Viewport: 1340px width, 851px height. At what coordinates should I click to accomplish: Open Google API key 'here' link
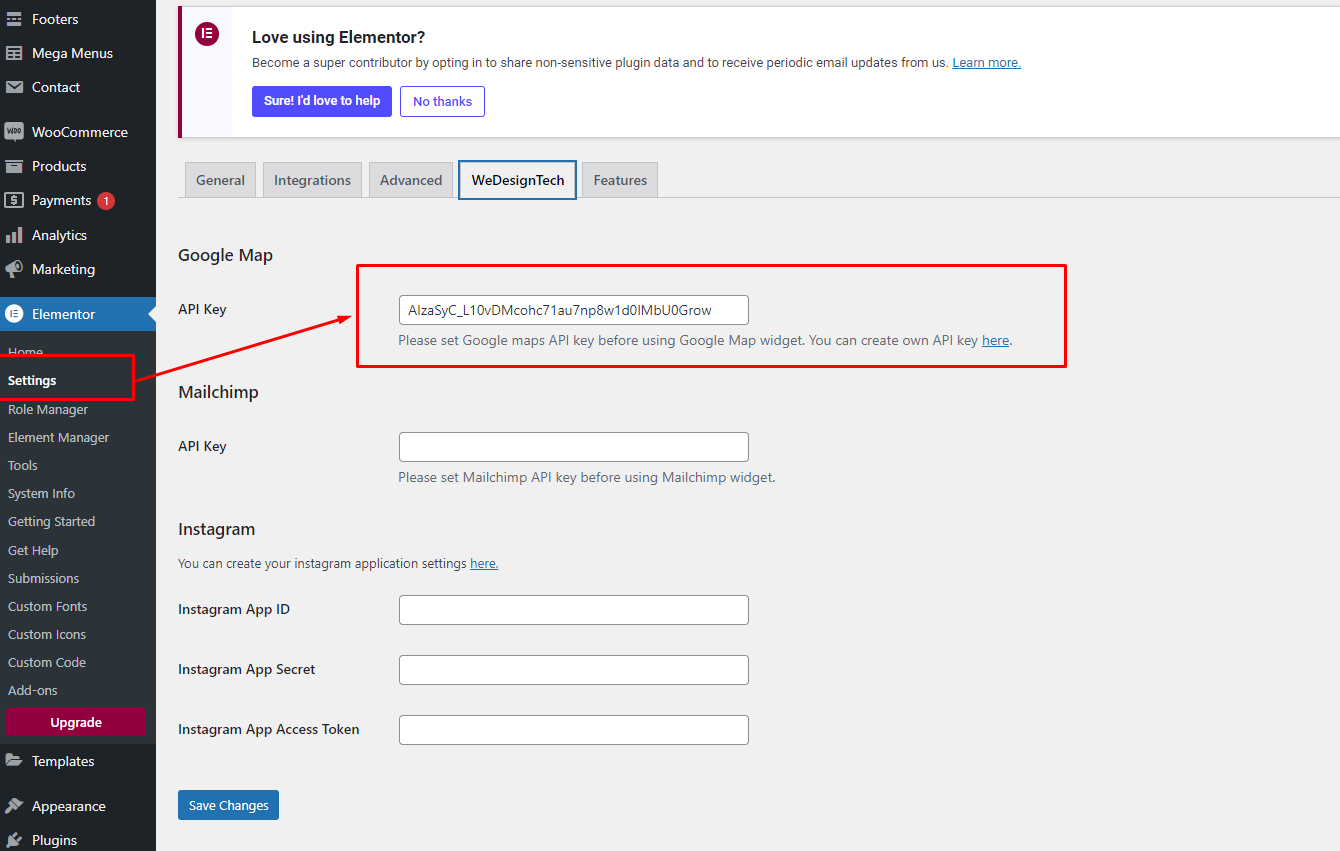pyautogui.click(x=995, y=340)
